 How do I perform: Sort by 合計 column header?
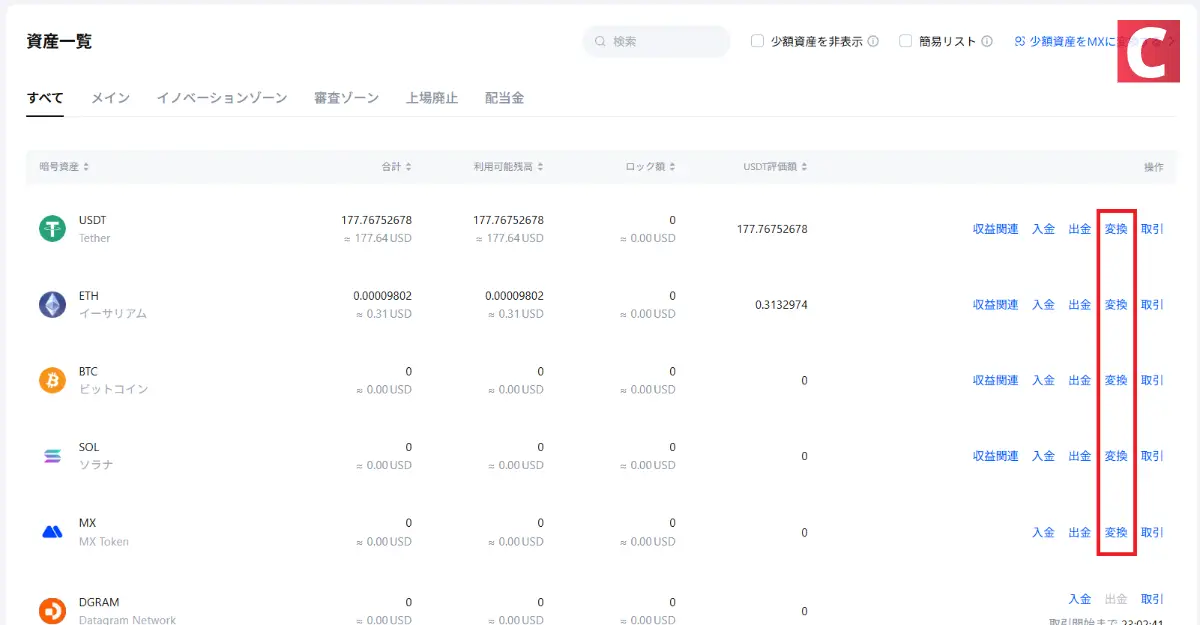coord(396,167)
